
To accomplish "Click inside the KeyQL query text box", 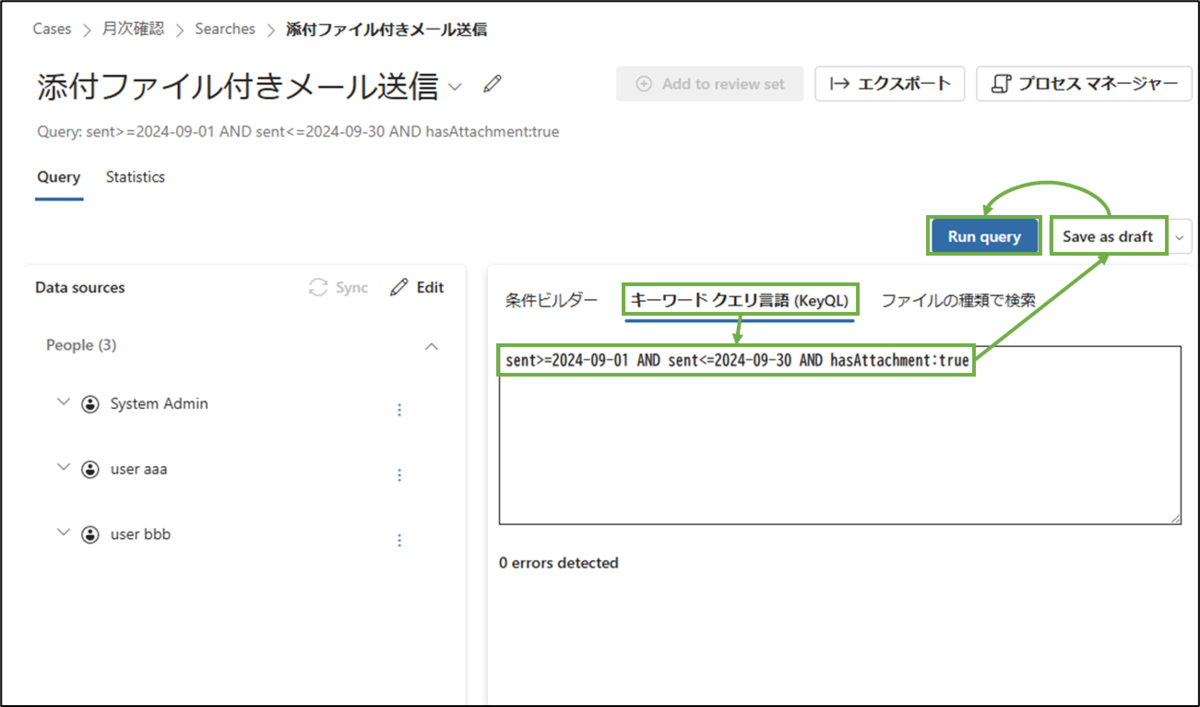I will 840,435.
